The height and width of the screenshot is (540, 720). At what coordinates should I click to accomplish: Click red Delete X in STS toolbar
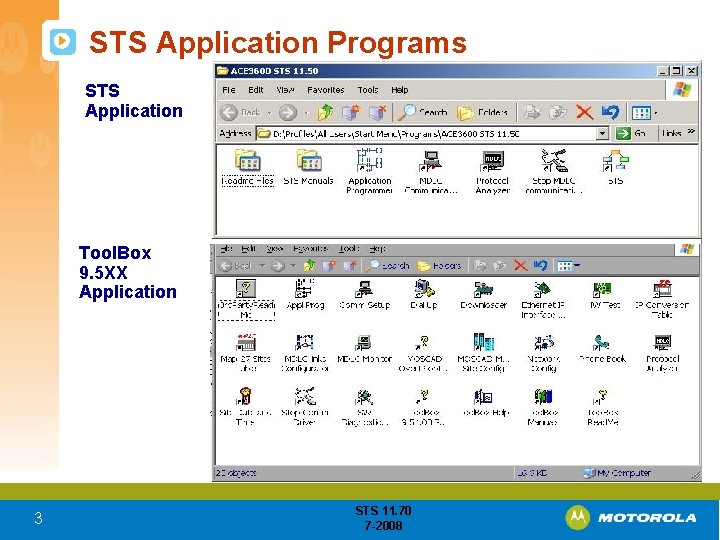coord(584,112)
